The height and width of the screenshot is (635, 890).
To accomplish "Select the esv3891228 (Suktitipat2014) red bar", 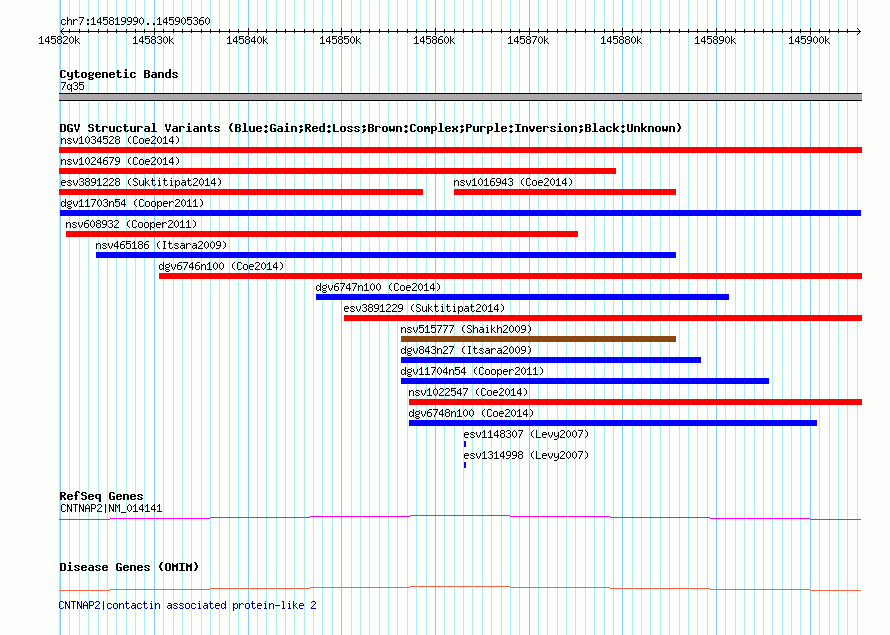I will [x=241, y=192].
